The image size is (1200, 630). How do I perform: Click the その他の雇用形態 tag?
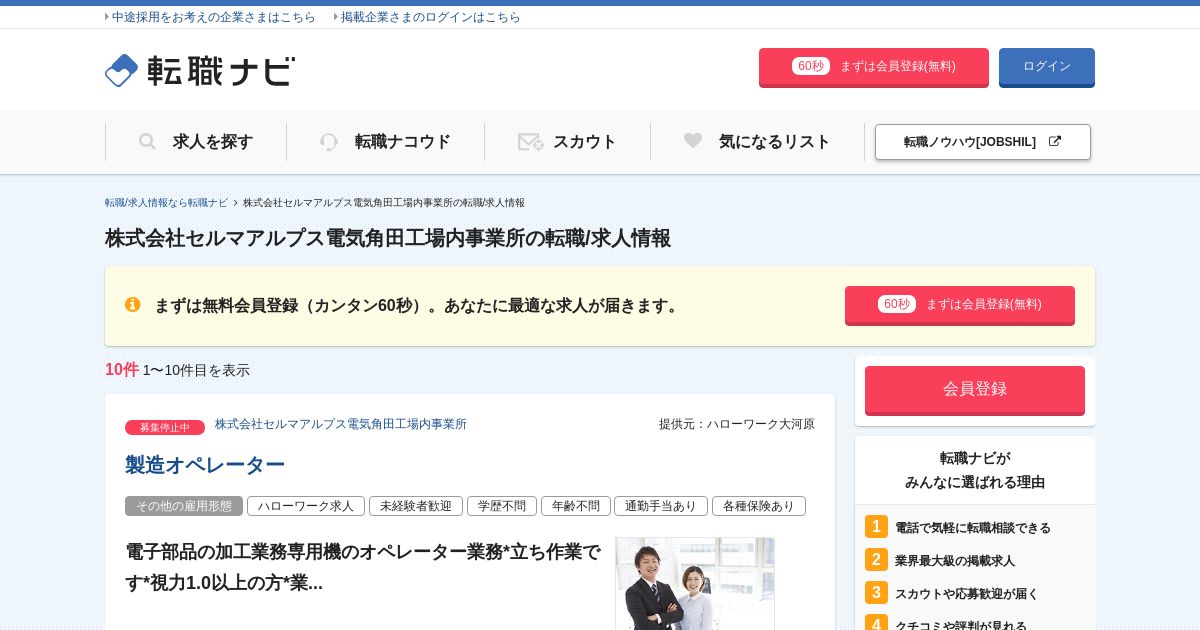(184, 506)
